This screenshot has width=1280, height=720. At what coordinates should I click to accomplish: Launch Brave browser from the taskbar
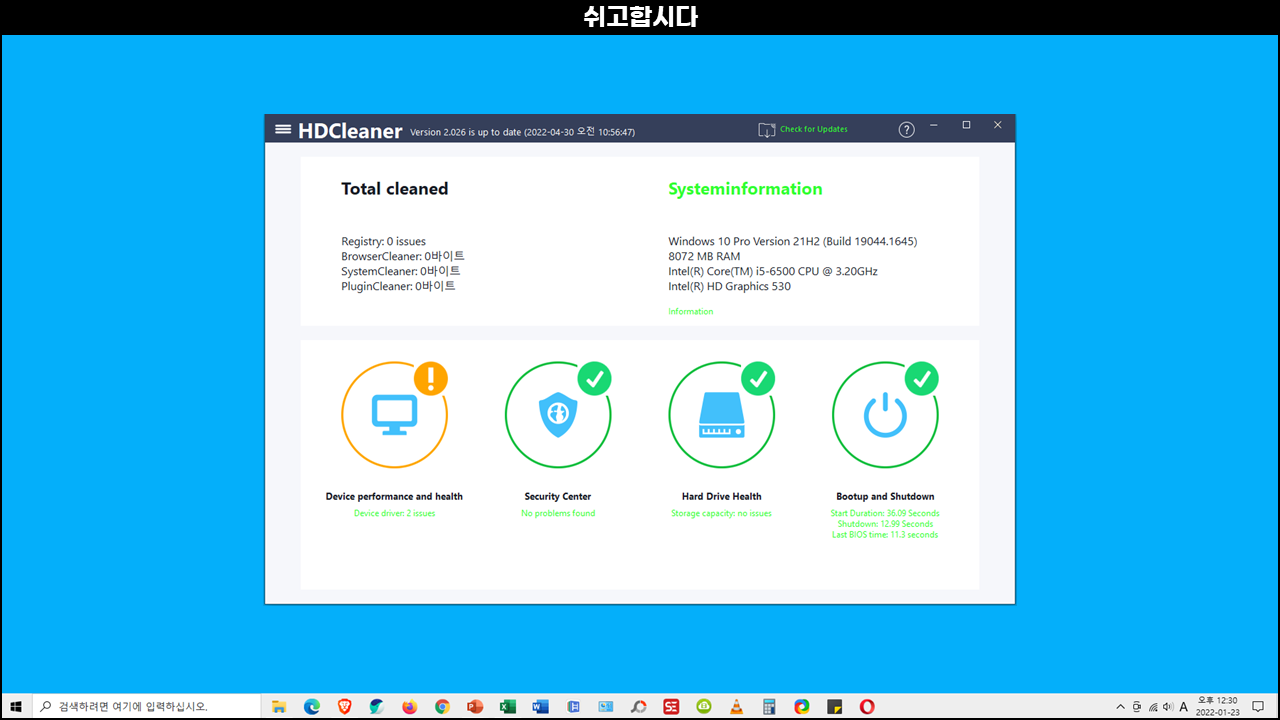point(344,706)
